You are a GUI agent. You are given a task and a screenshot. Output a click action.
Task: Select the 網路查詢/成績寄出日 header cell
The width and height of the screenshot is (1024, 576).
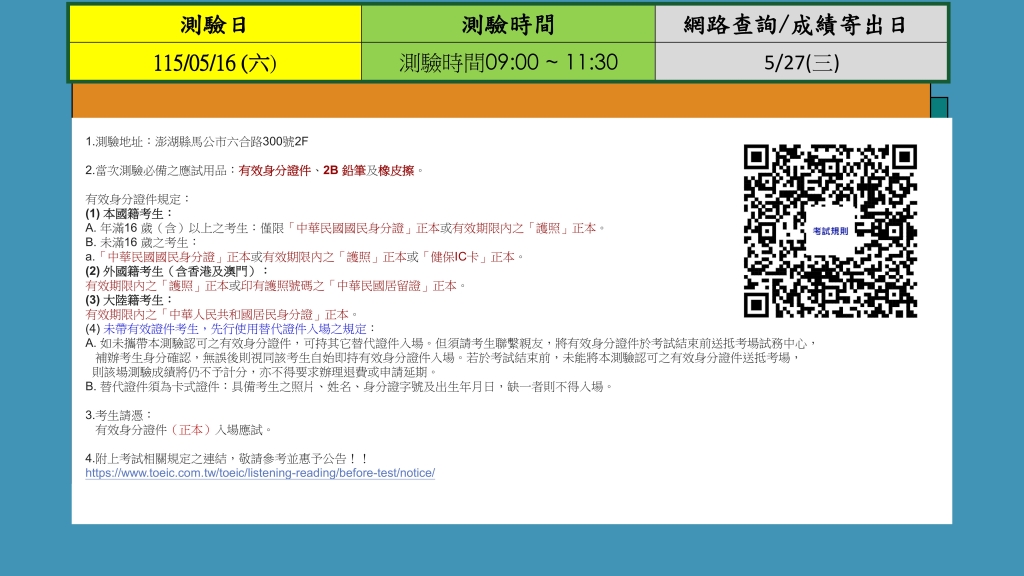[801, 25]
